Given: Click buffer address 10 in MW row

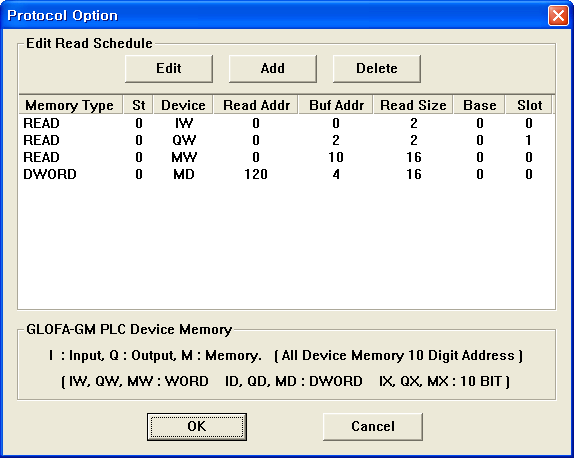Looking at the screenshot, I should point(336,157).
